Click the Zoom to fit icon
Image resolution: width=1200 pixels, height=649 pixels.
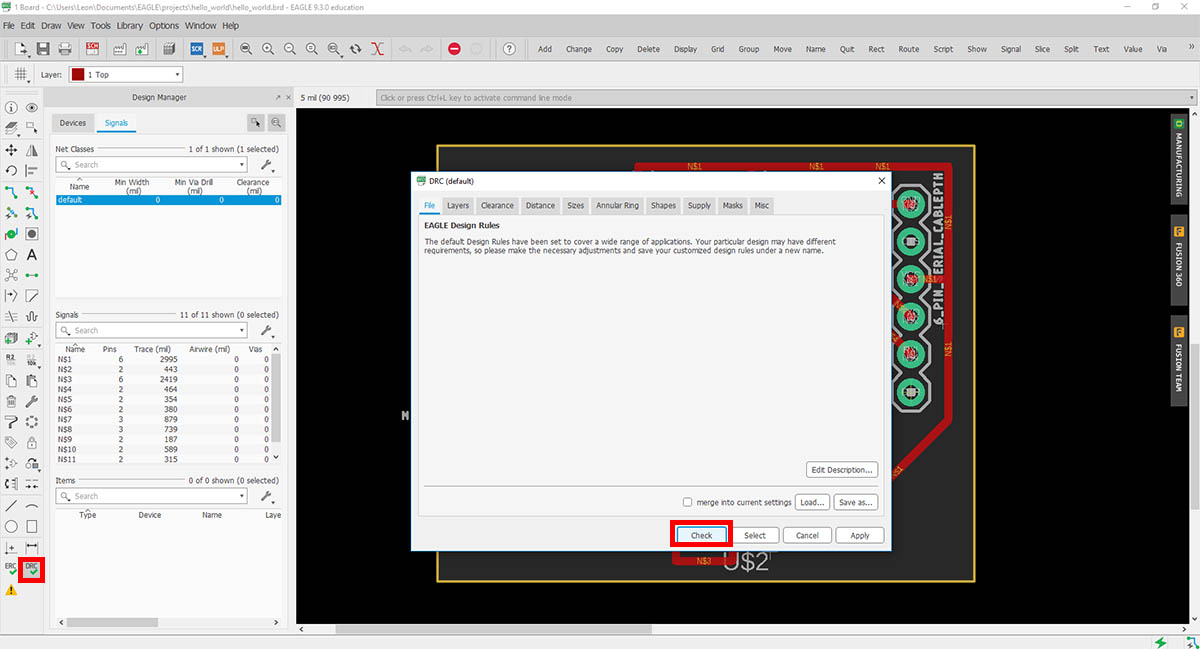[246, 49]
